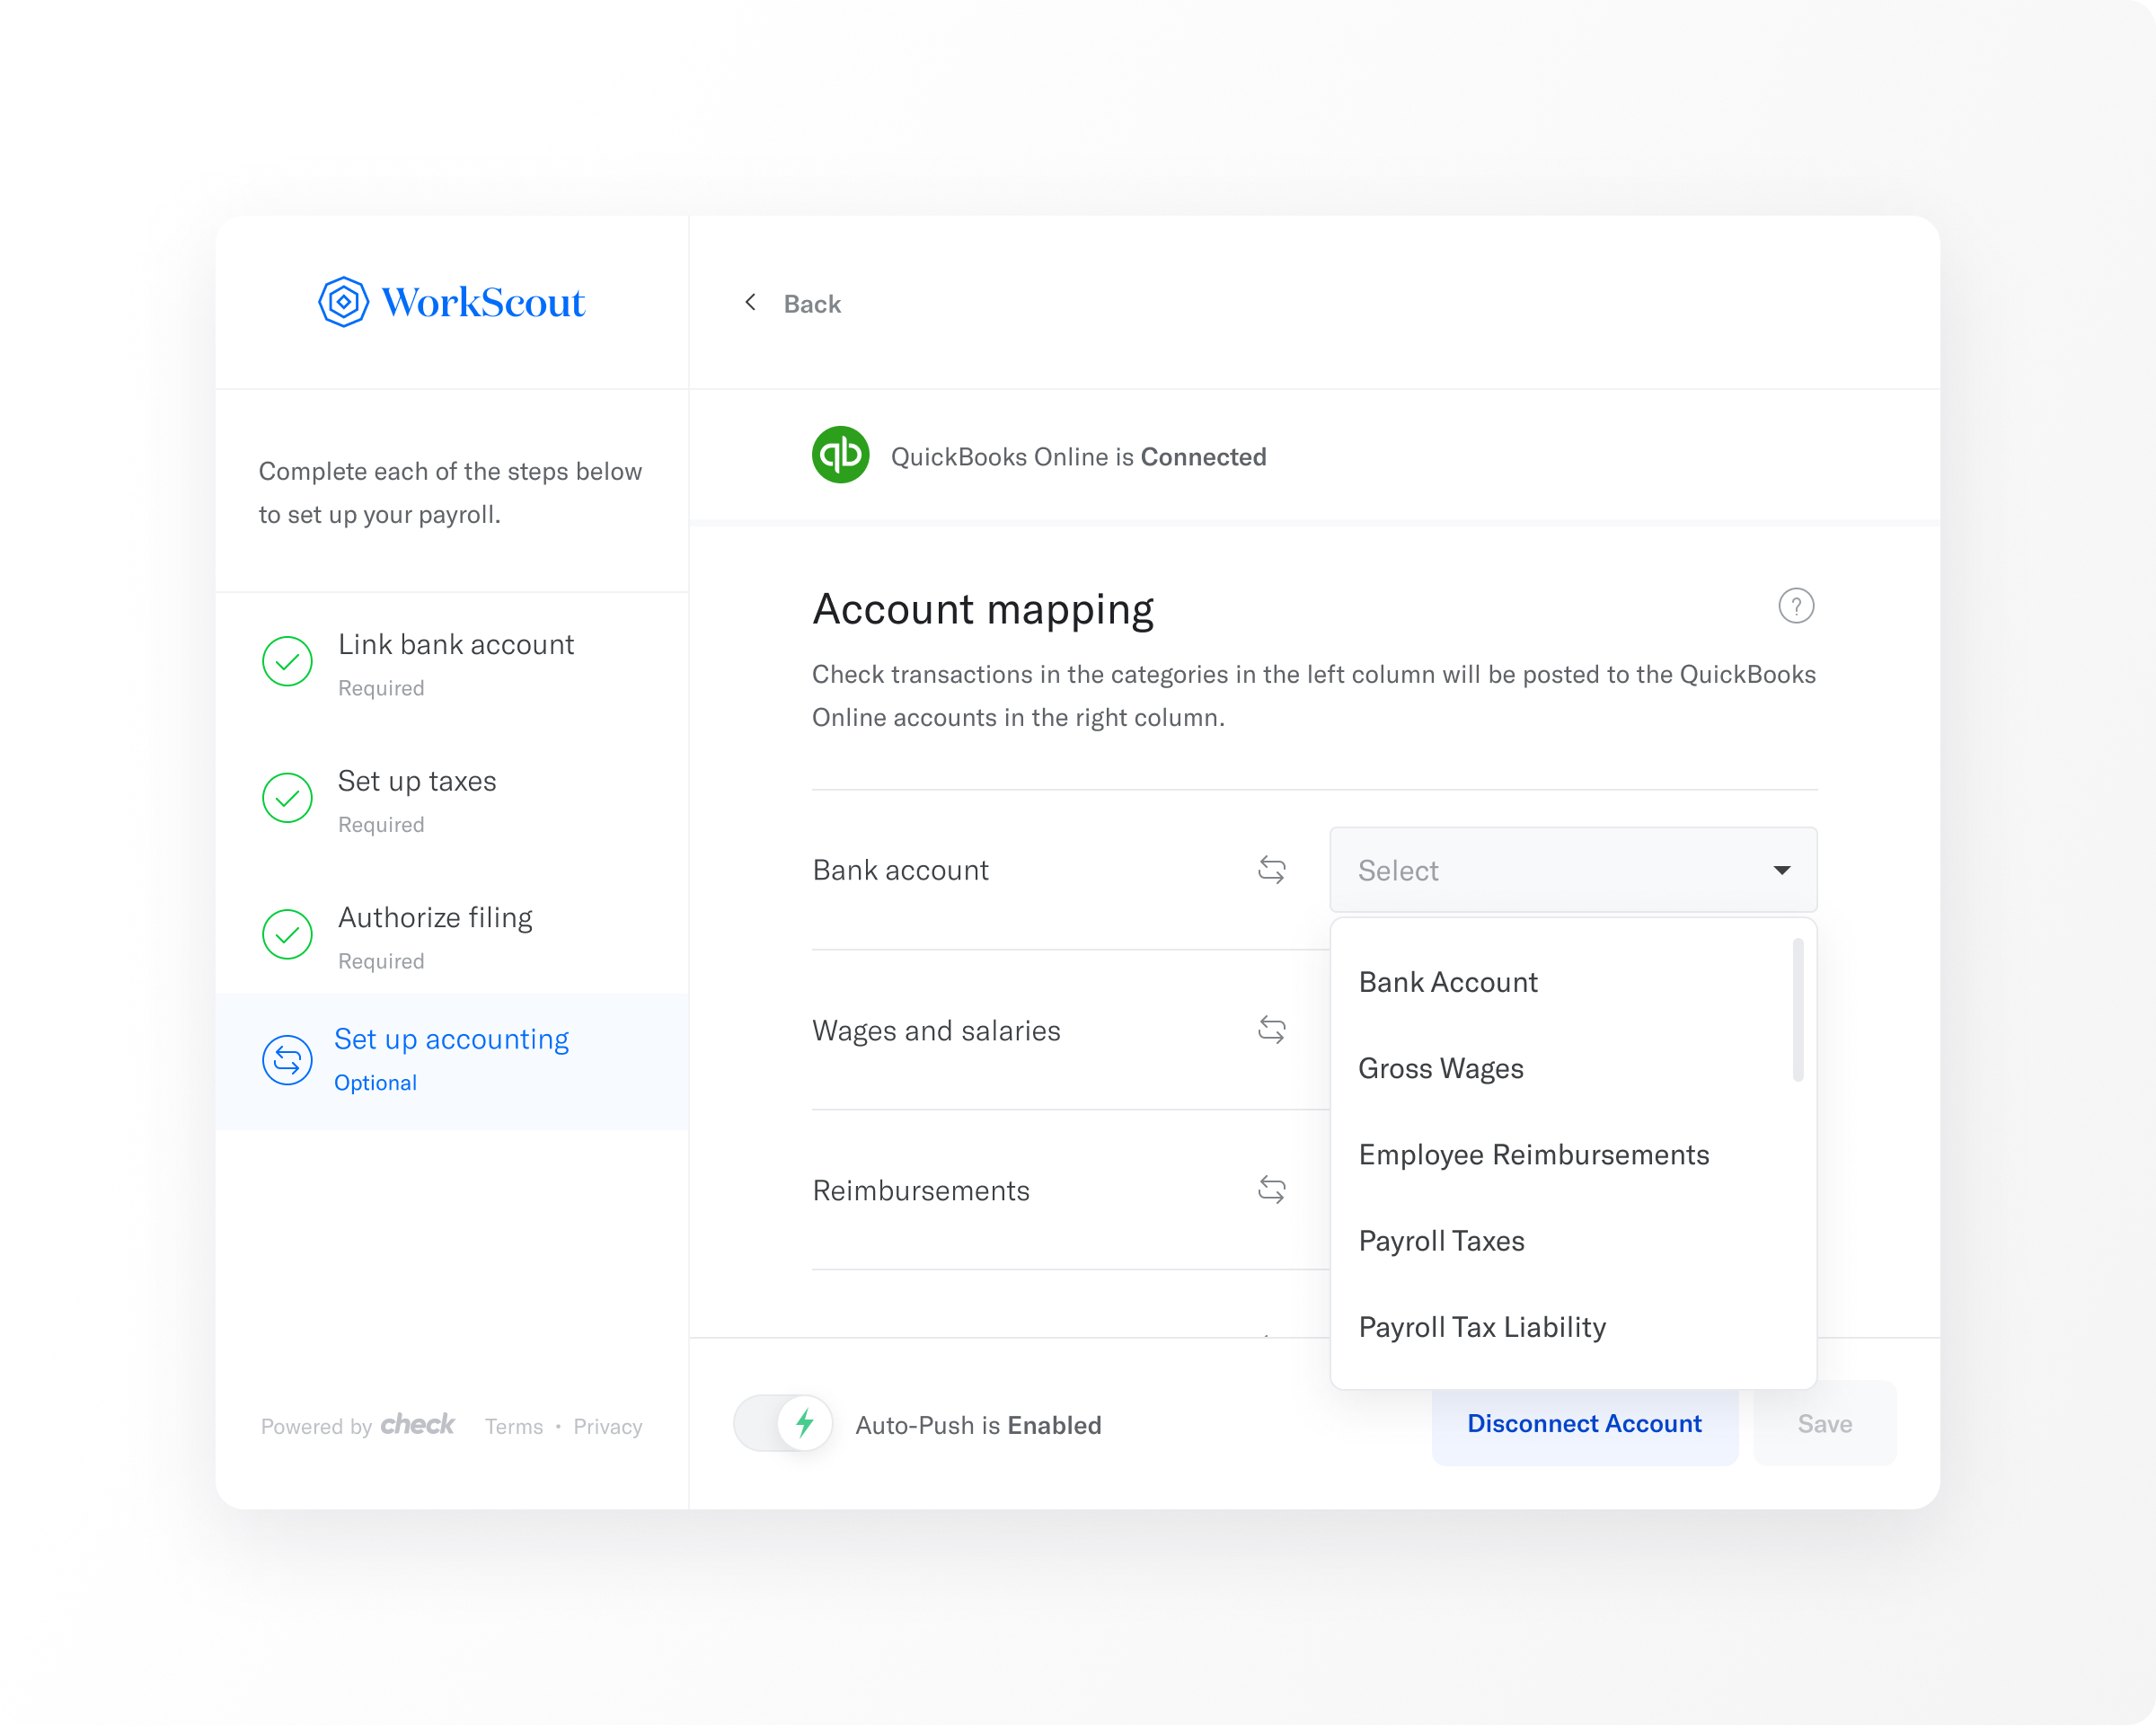Pick Employee Reimbursements in the list
This screenshot has width=2156, height=1725.
click(1533, 1155)
